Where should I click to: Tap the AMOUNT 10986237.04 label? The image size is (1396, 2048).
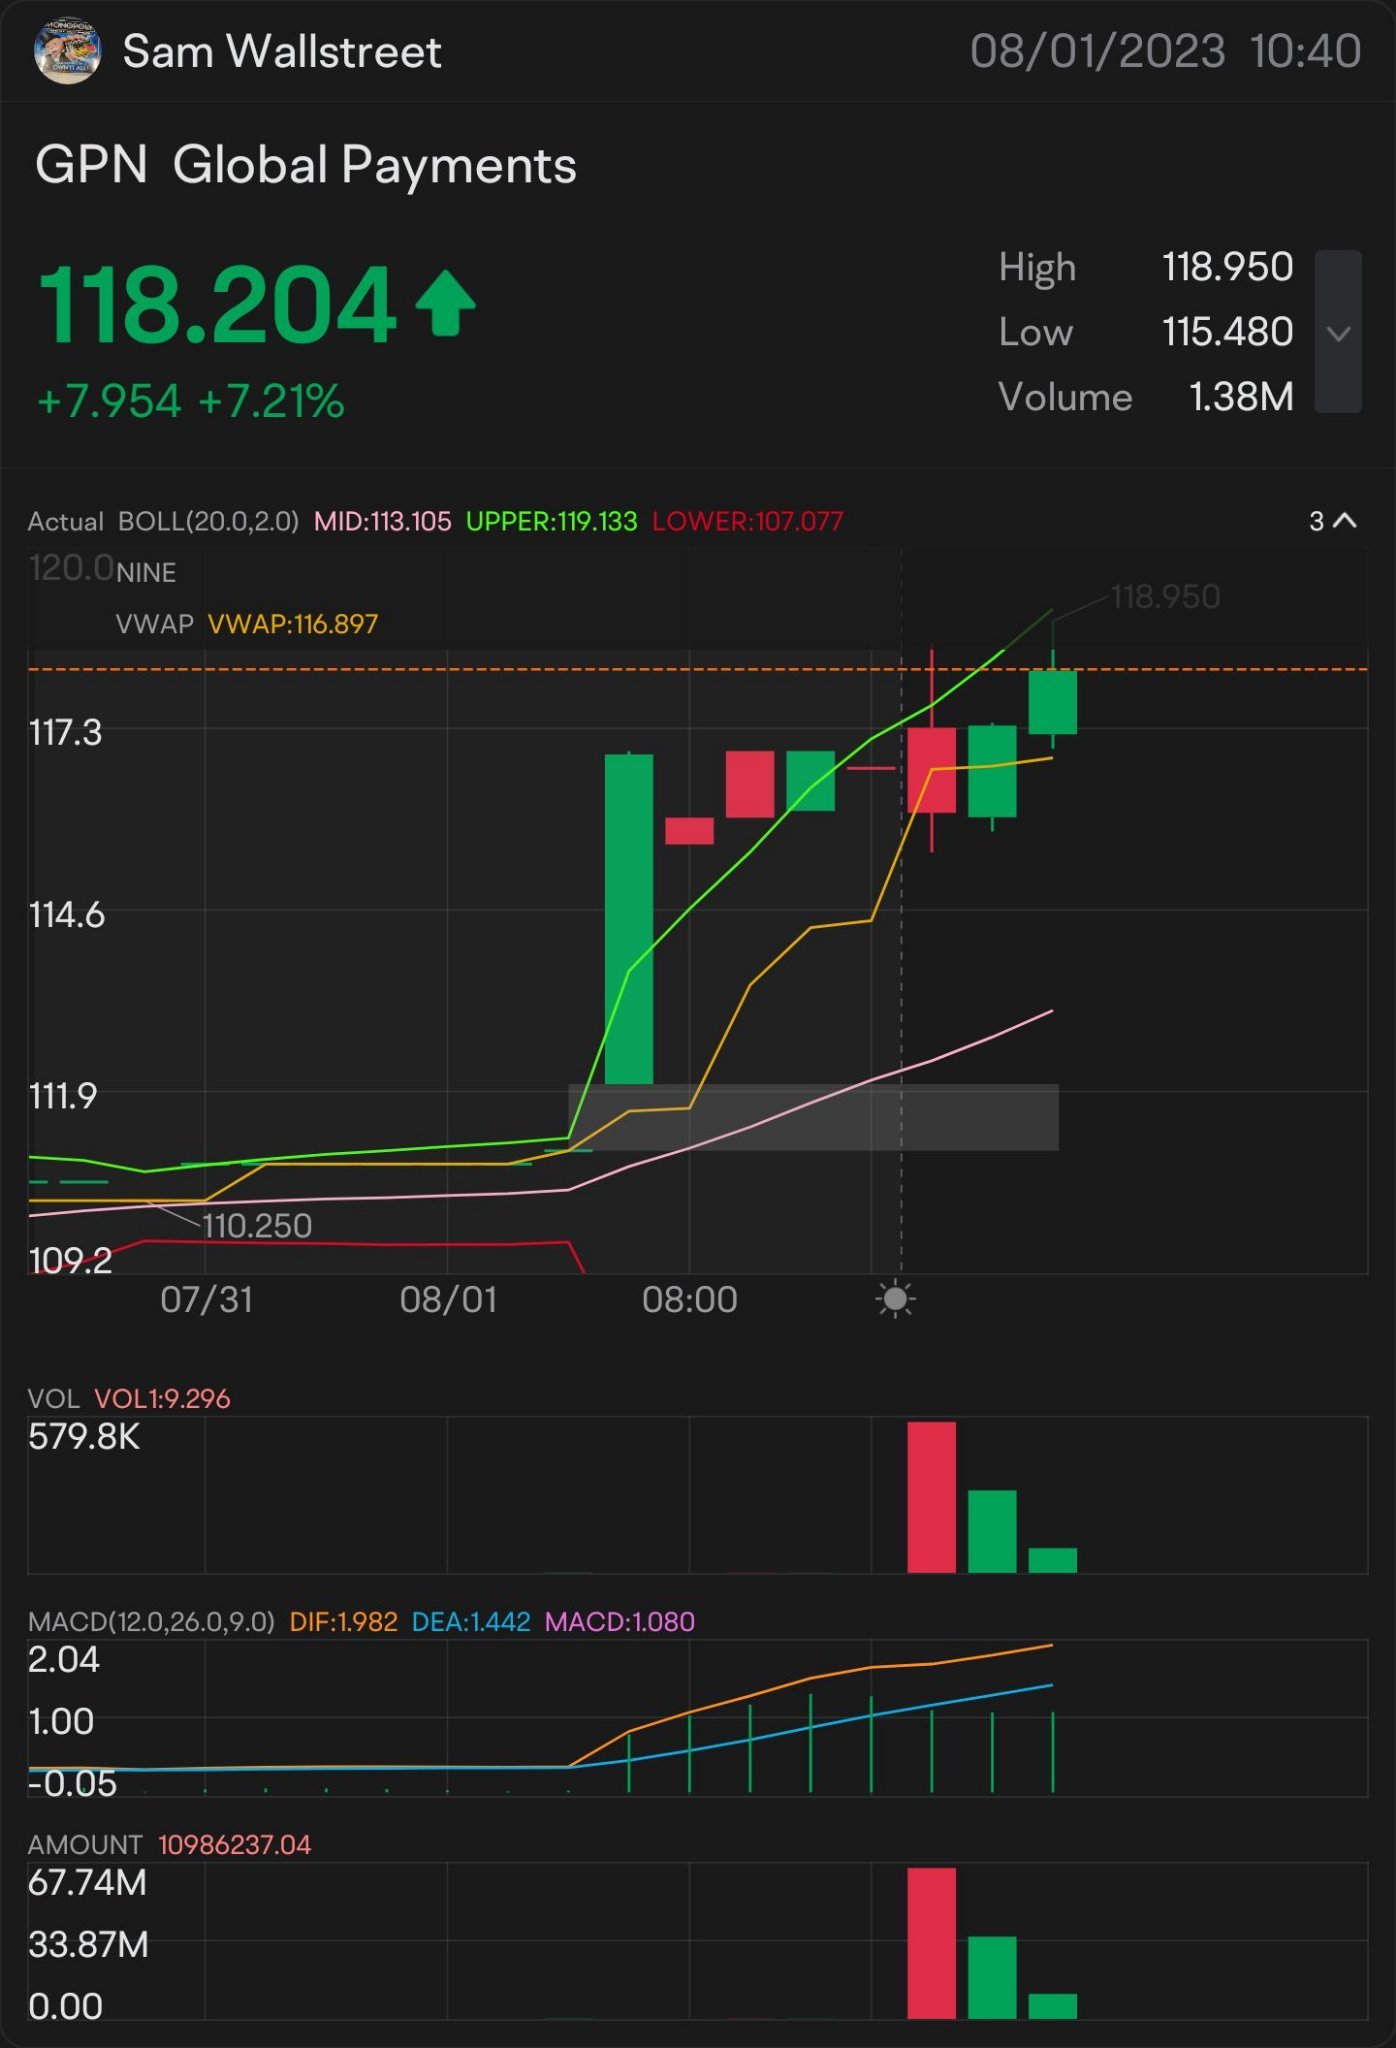(169, 1844)
